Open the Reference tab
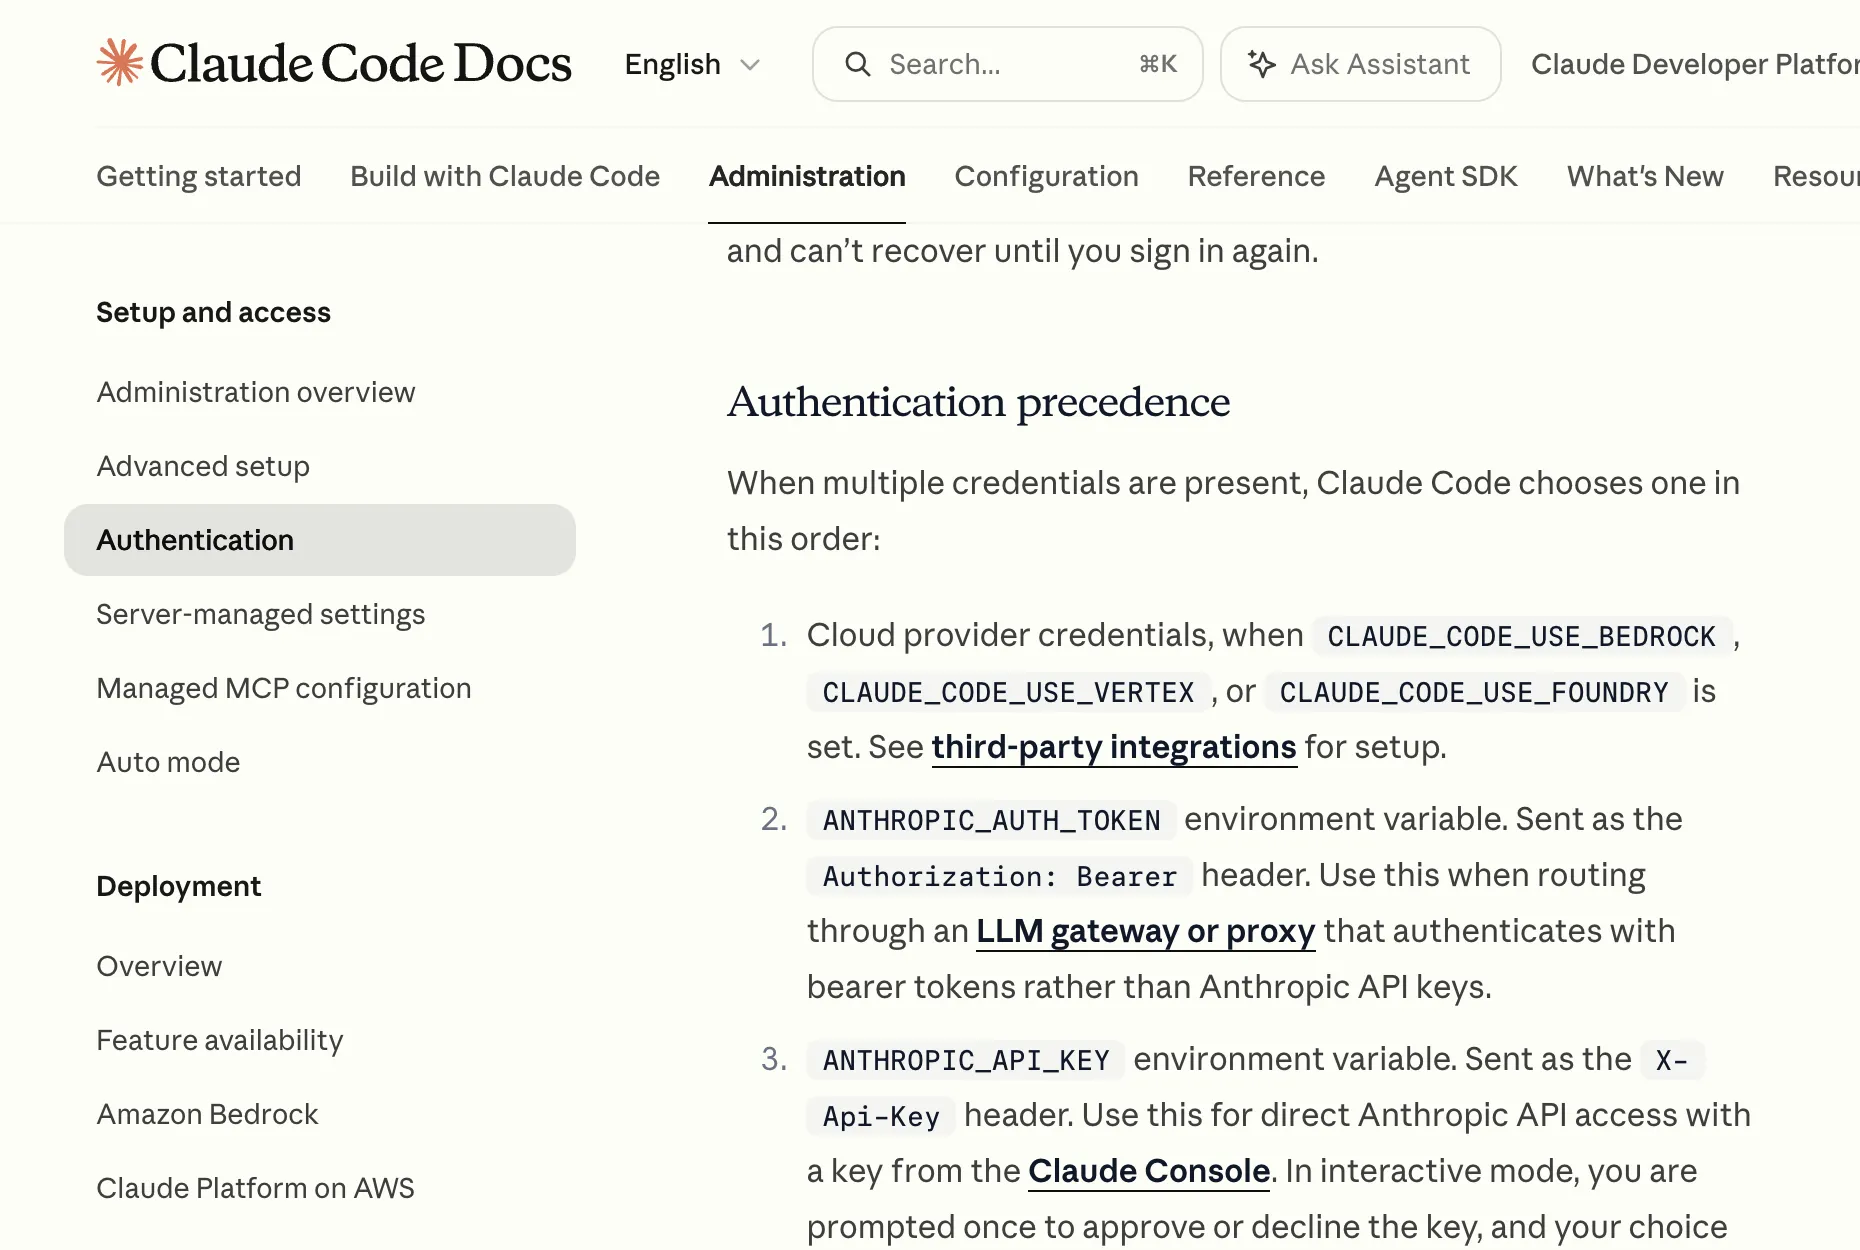1860x1250 pixels. (1256, 176)
